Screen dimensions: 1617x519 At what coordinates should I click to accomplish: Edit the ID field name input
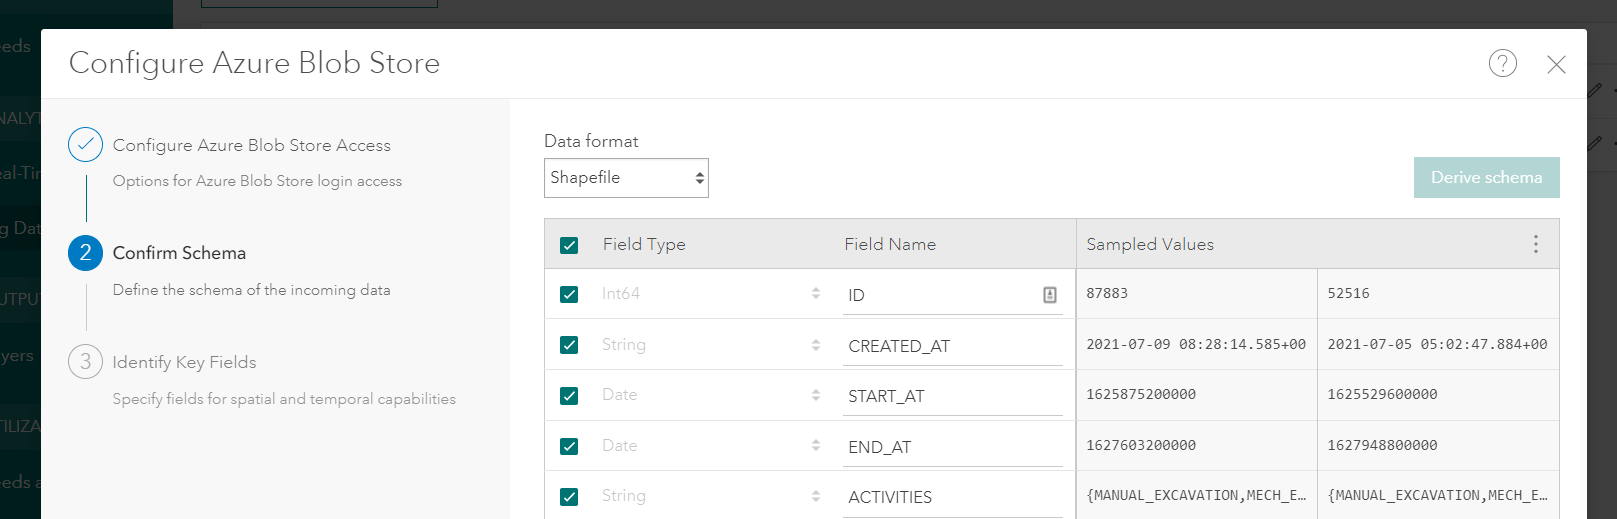[952, 295]
